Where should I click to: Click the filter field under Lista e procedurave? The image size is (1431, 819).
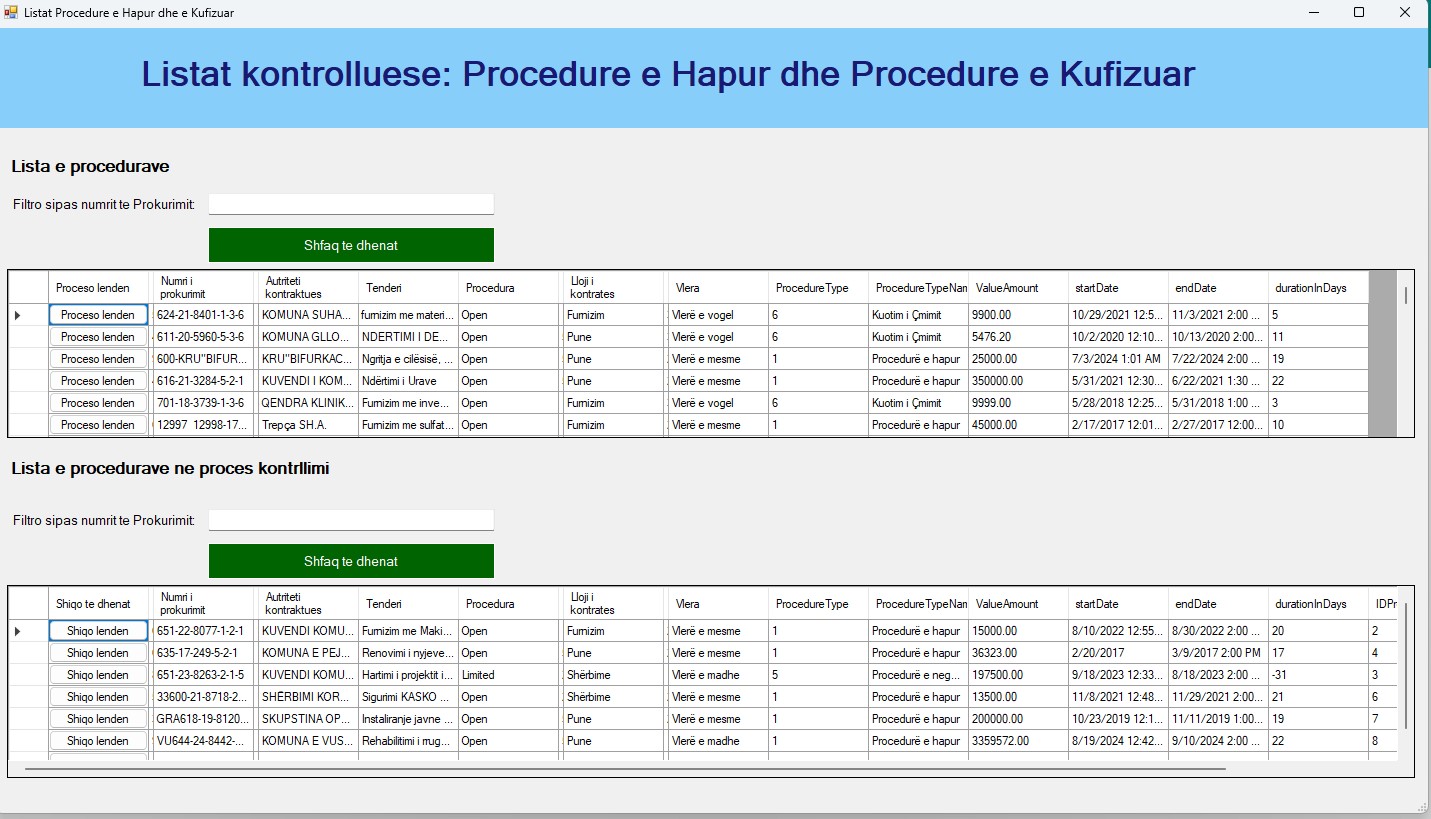pyautogui.click(x=351, y=204)
